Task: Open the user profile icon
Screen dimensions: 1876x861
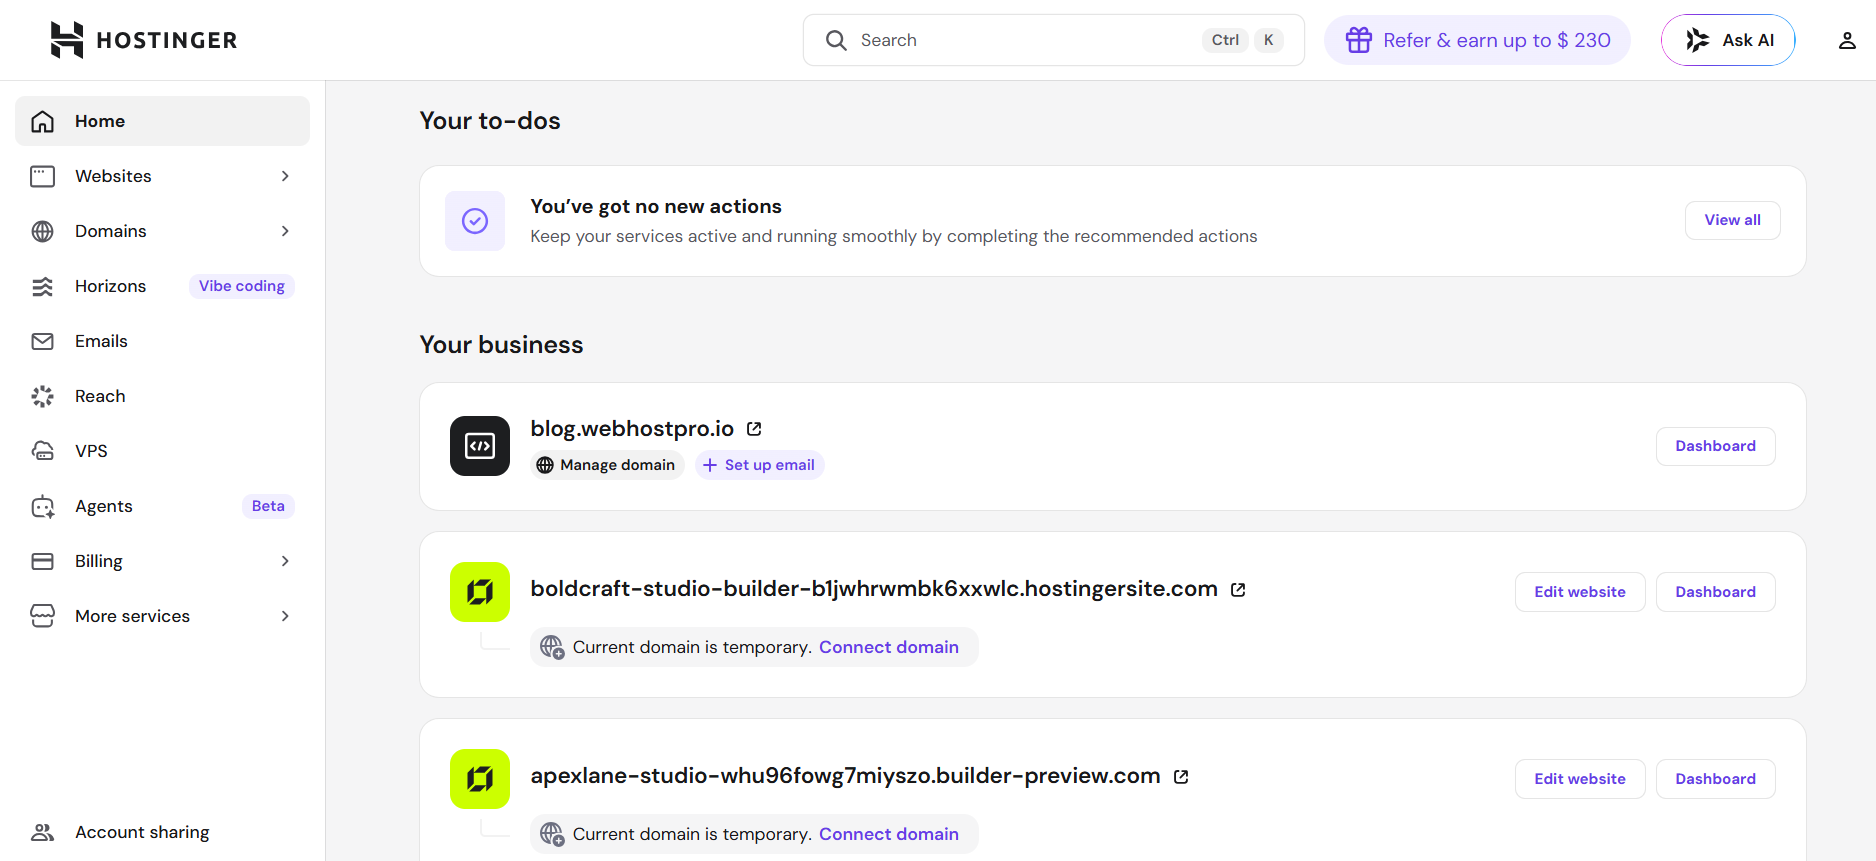Action: click(1847, 40)
